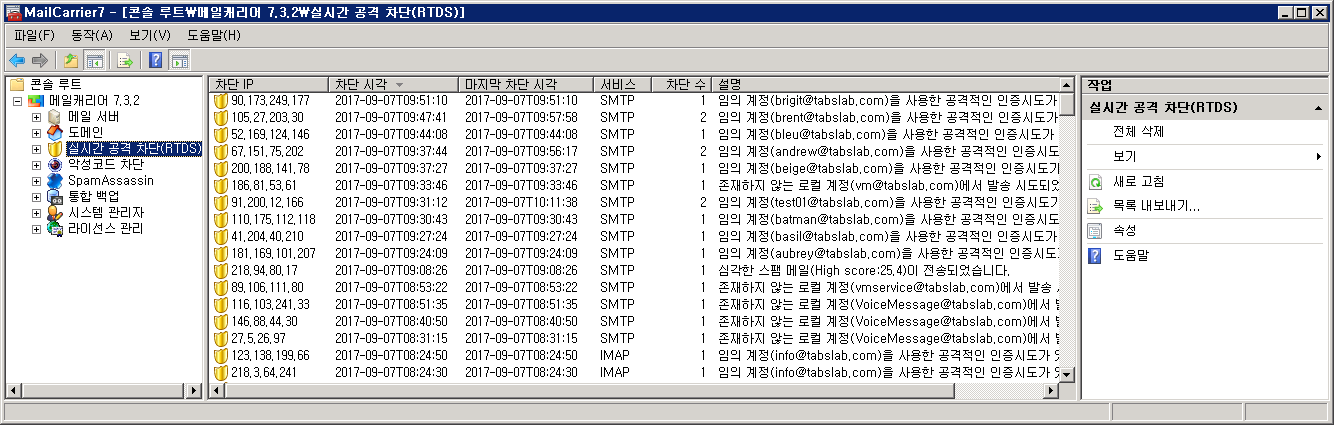1334x425 pixels.
Task: Select the row with IP 218.3.64.241
Action: coord(634,372)
